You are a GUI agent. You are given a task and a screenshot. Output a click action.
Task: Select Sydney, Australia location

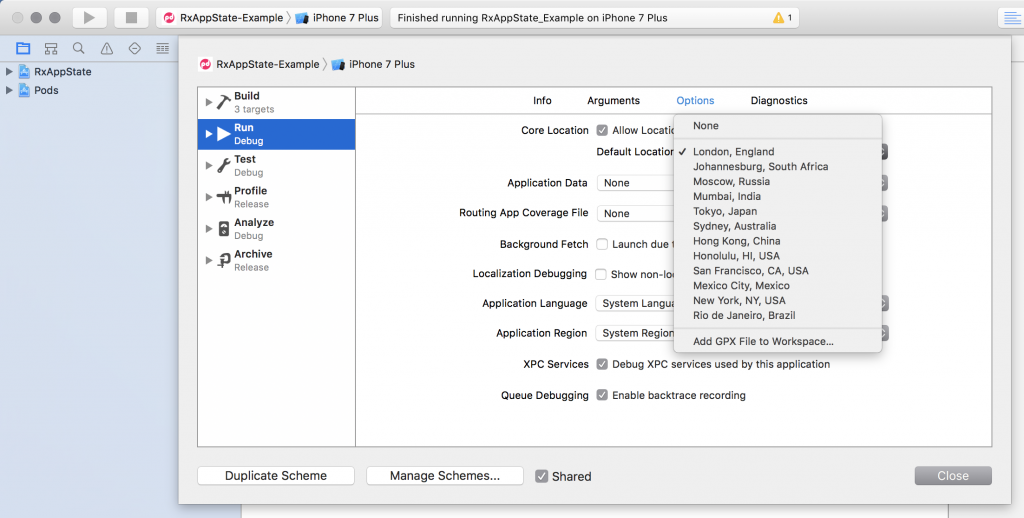pyautogui.click(x=778, y=226)
